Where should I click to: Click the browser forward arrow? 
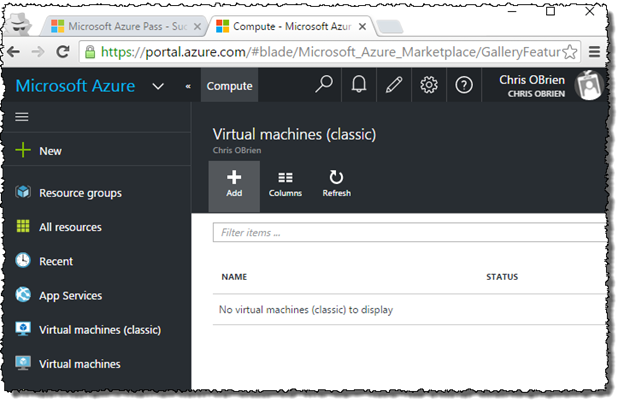click(38, 52)
